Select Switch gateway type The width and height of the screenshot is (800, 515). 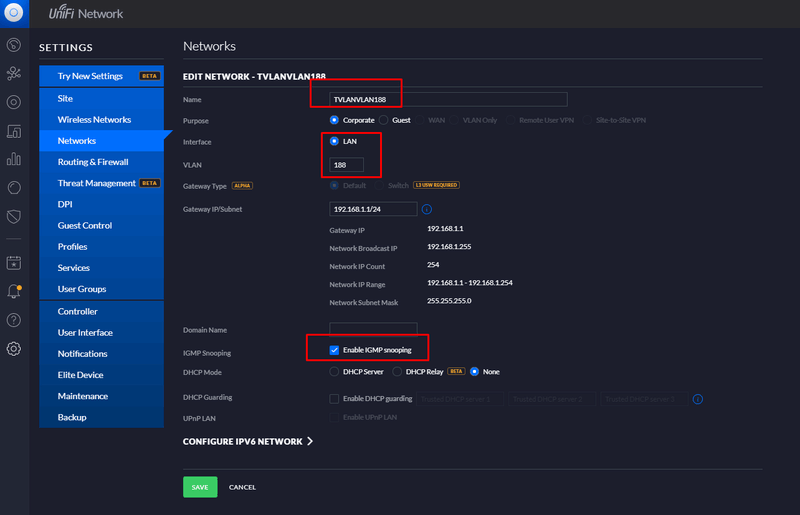click(x=379, y=185)
